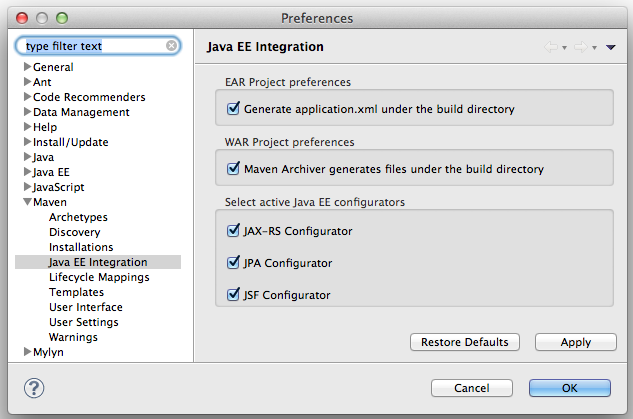The image size is (633, 419).
Task: Expand Code Recommenders node
Action: [x=27, y=96]
